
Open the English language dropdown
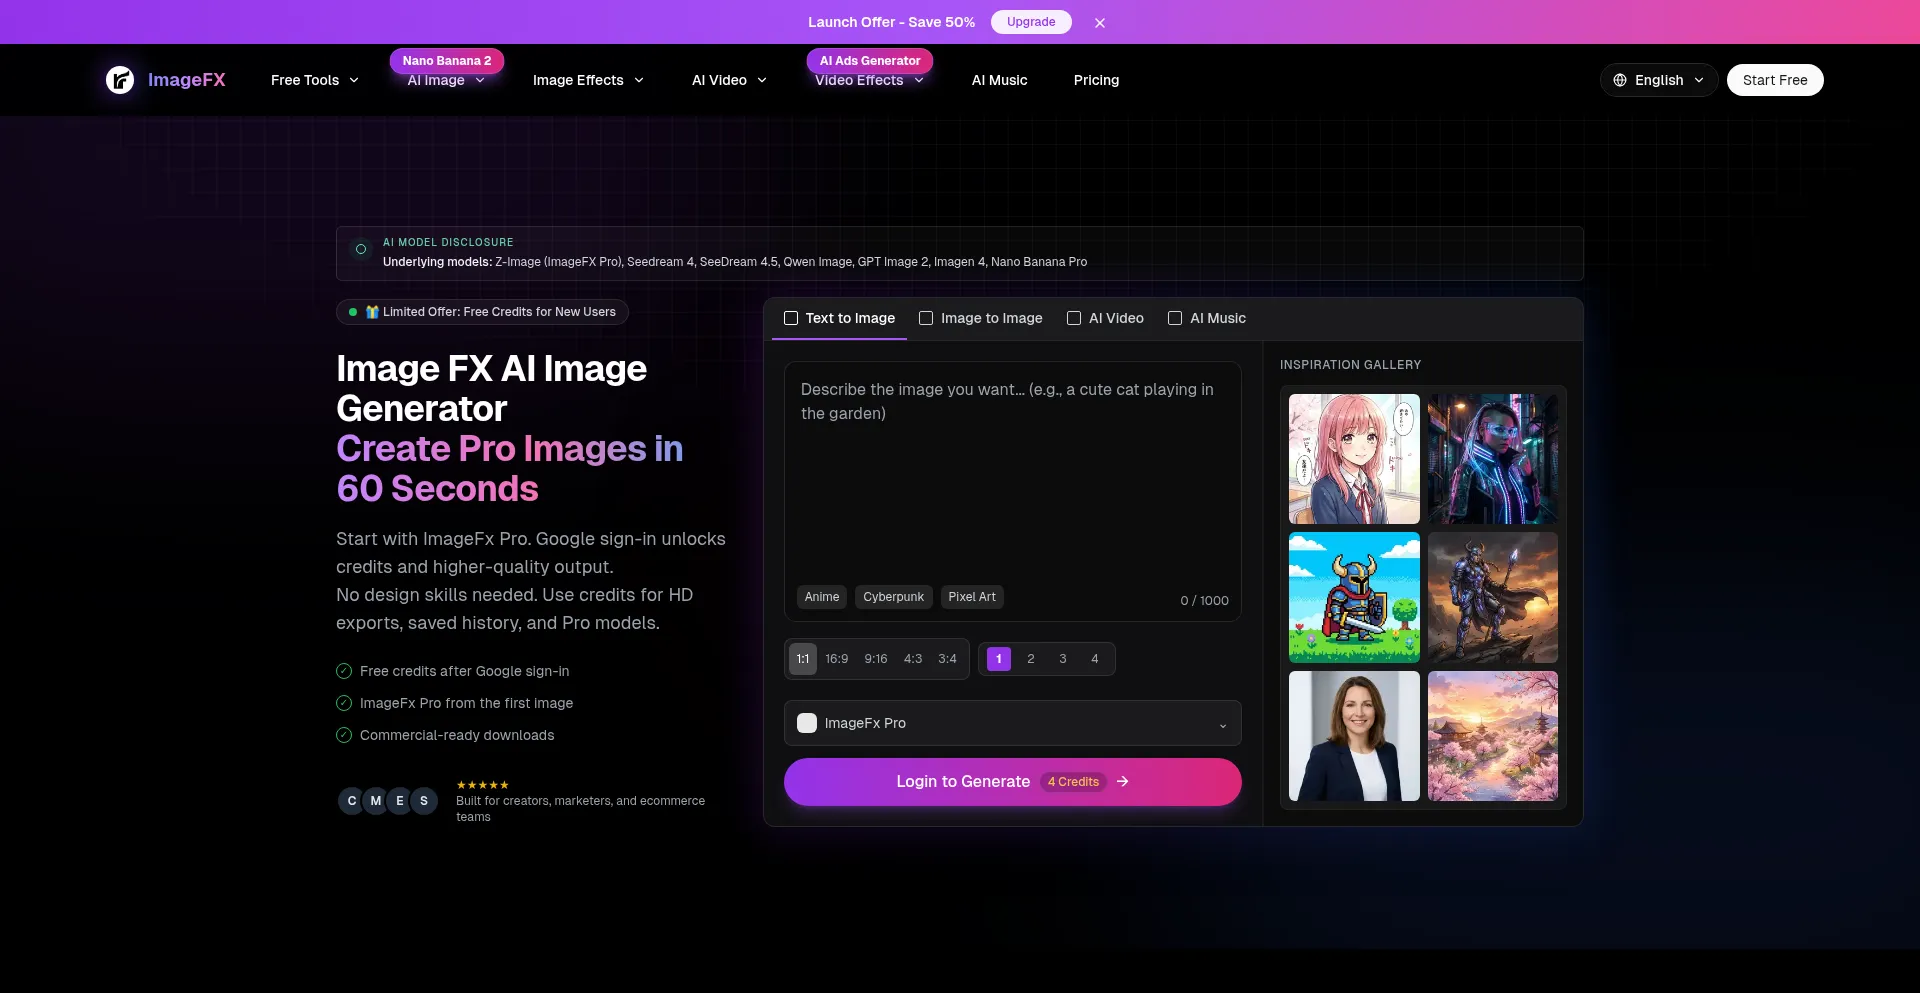[1659, 80]
